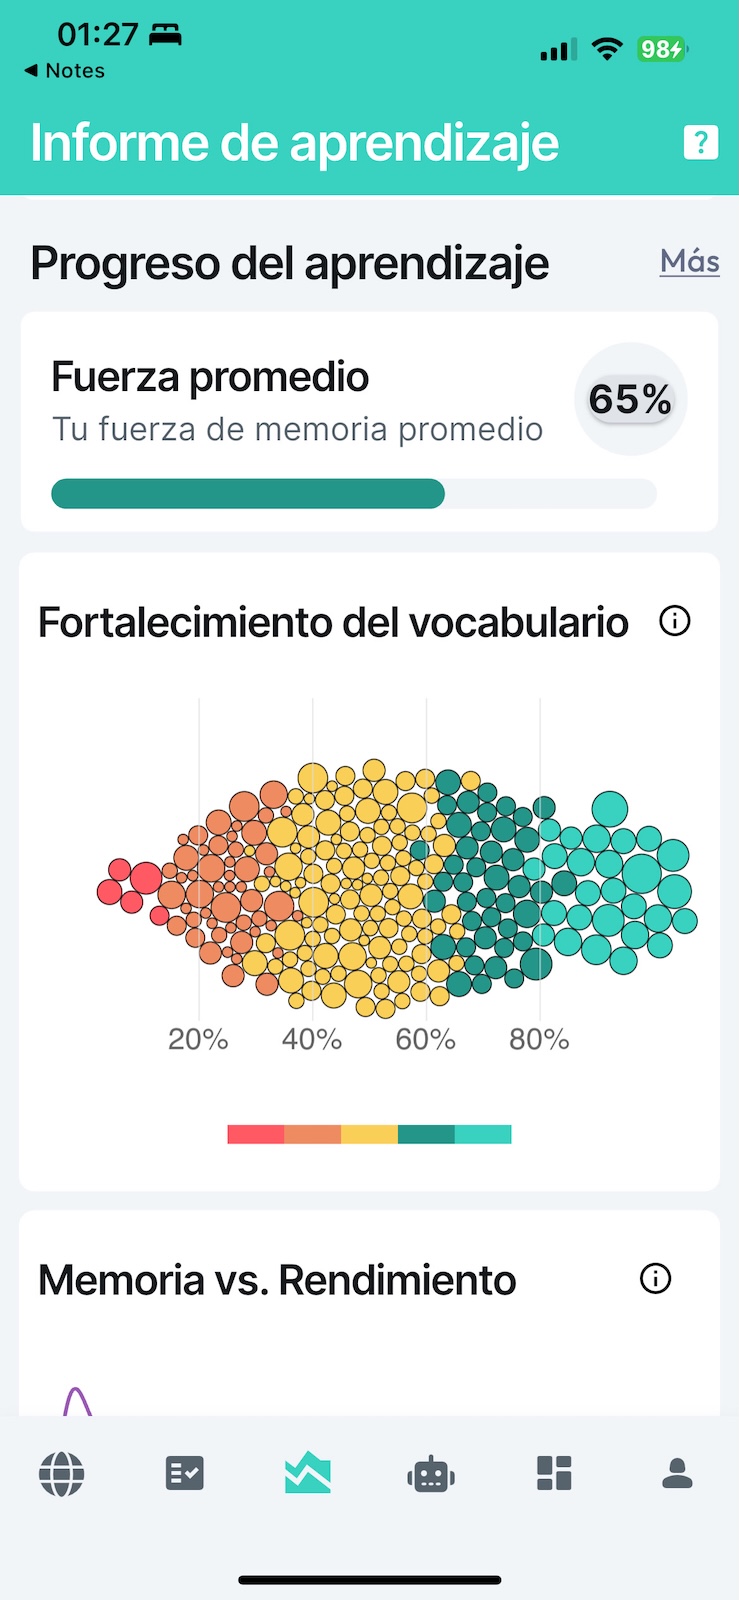Open the dashboard grid tab icon

(x=554, y=1474)
